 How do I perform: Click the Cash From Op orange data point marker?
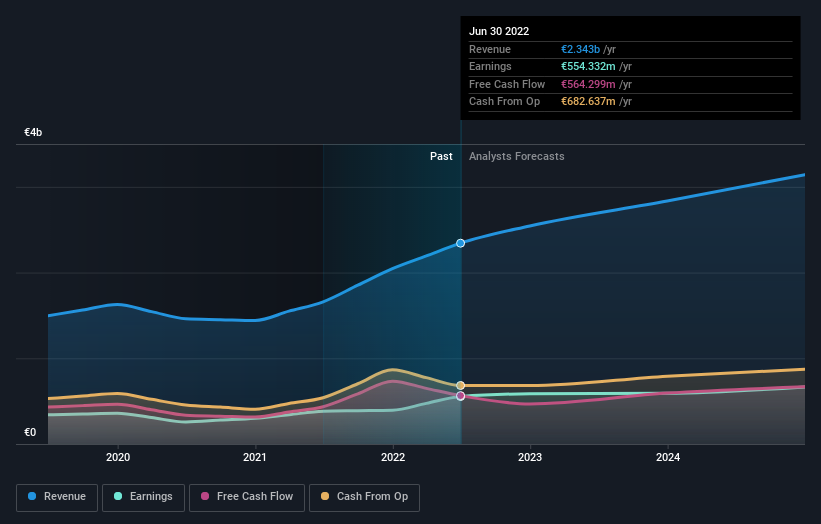460,385
